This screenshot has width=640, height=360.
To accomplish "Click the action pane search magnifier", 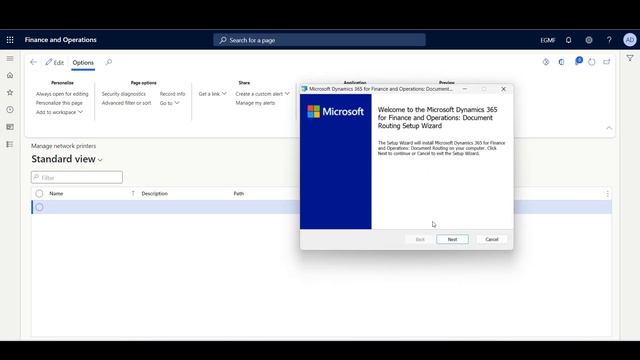I will (109, 62).
